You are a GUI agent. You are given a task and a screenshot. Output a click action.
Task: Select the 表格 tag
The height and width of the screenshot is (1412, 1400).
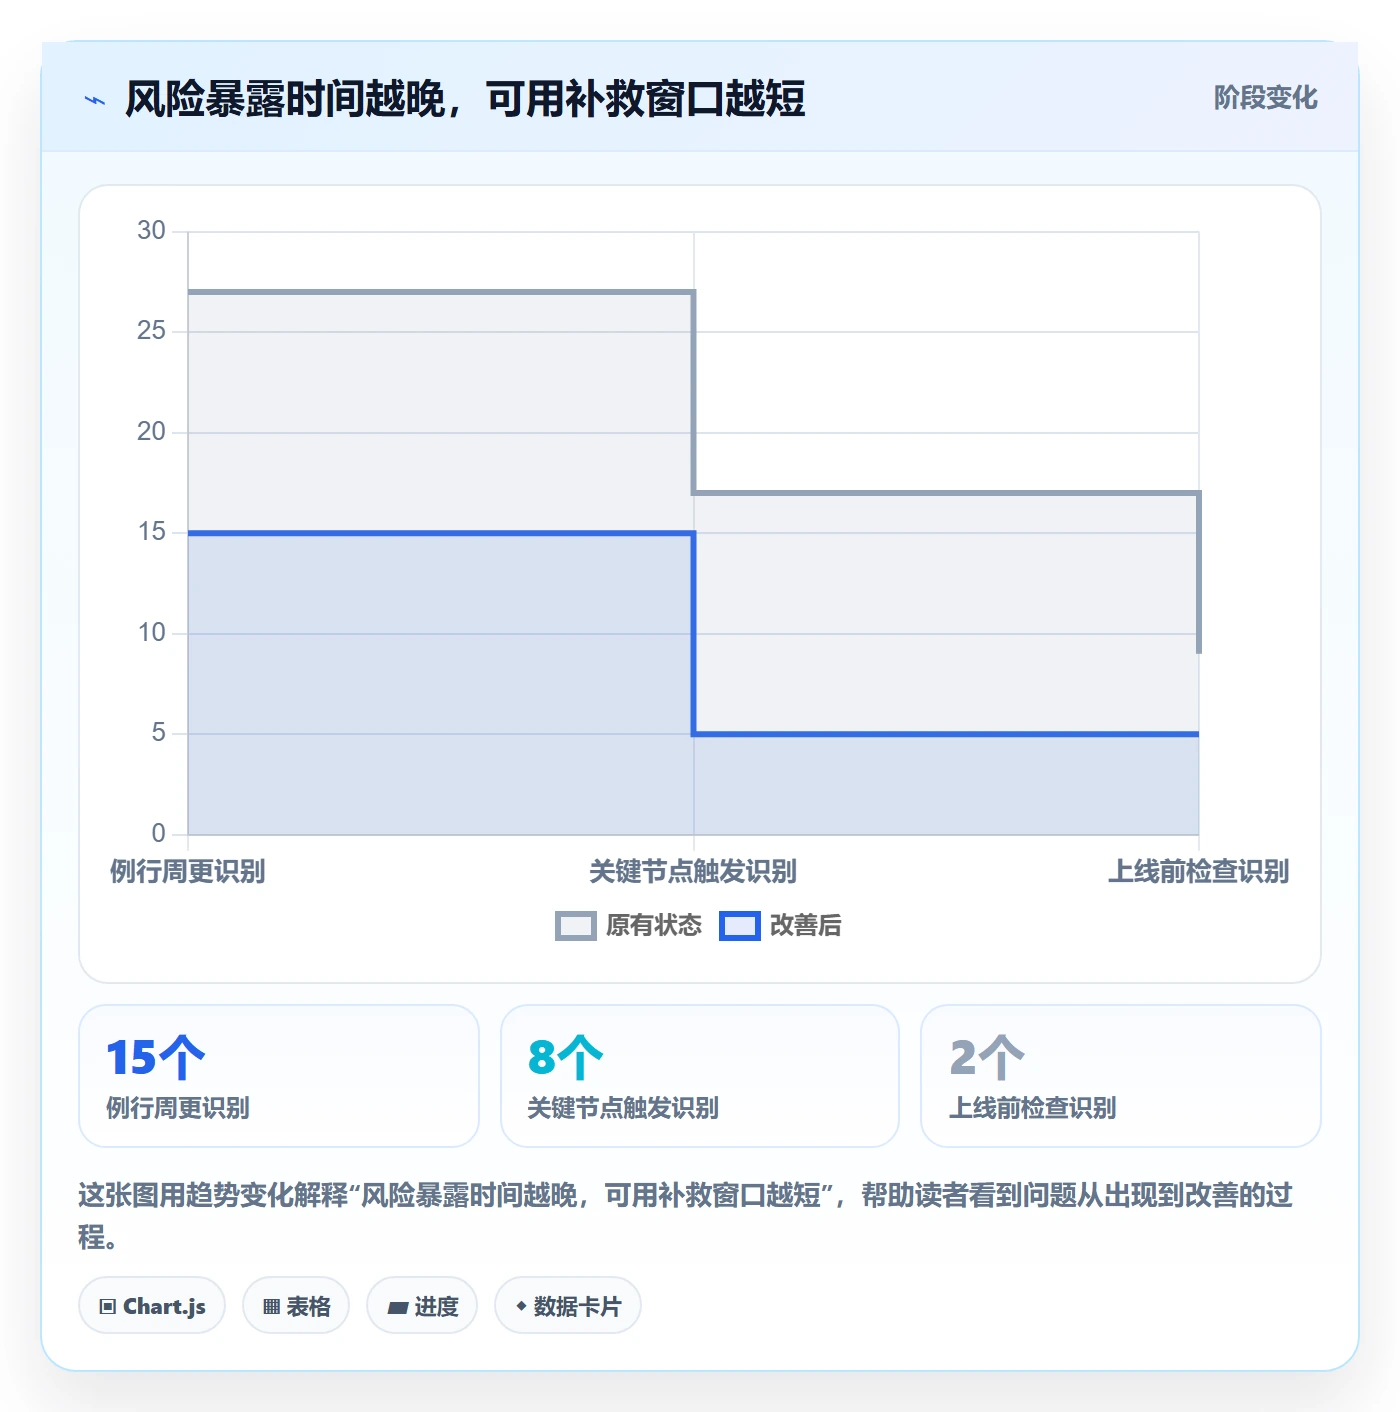tap(296, 1306)
